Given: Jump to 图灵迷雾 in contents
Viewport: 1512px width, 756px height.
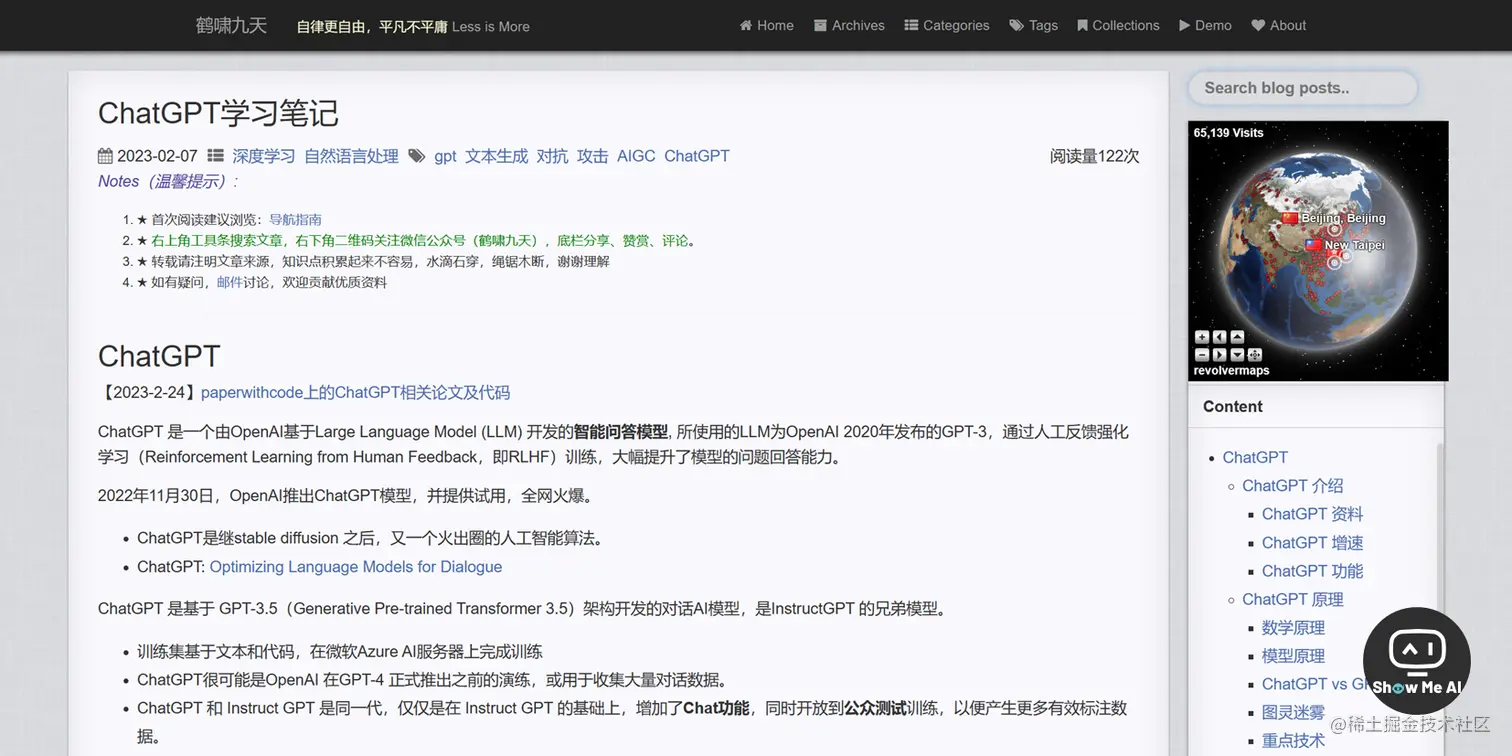Looking at the screenshot, I should [x=1293, y=713].
